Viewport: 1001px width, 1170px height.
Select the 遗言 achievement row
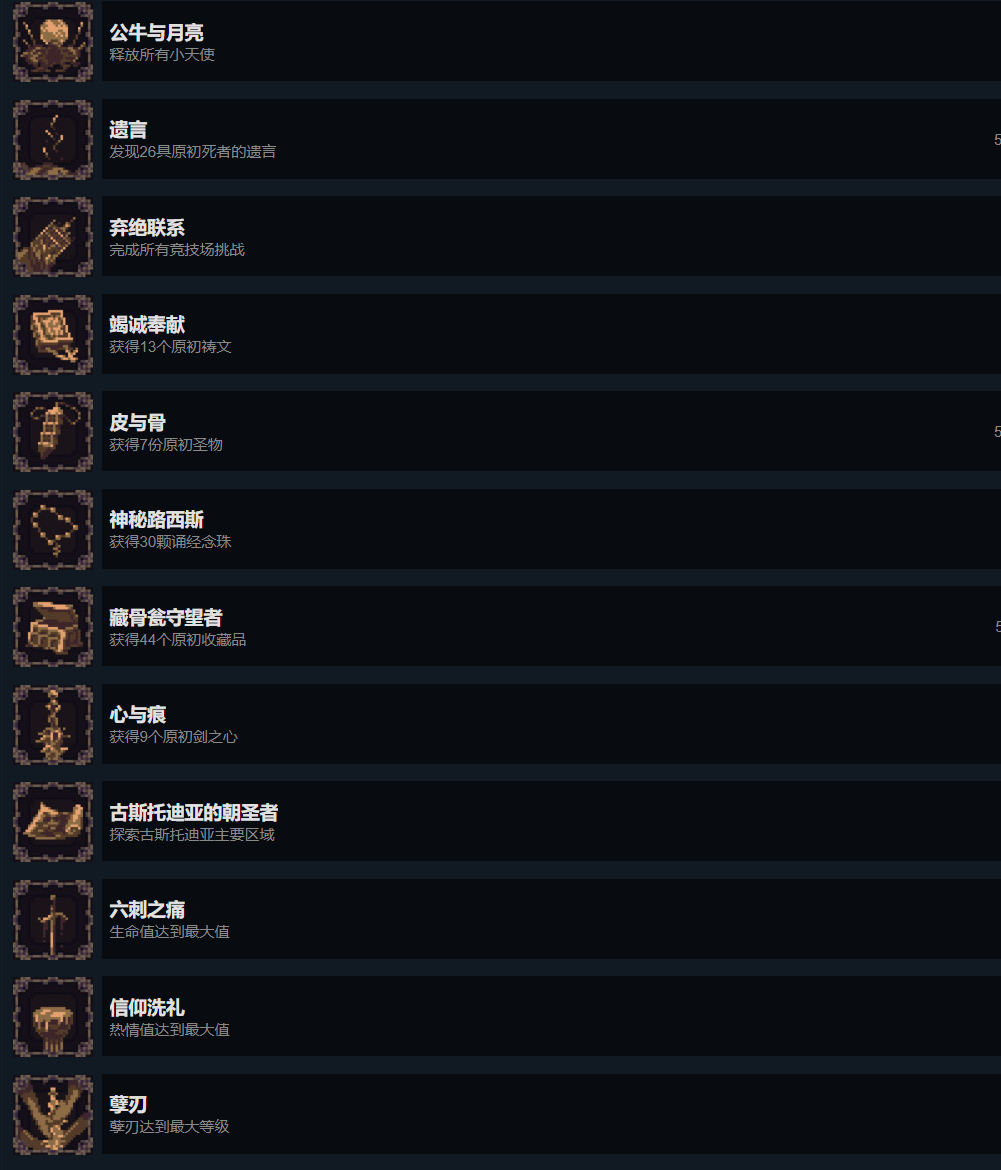click(551, 140)
